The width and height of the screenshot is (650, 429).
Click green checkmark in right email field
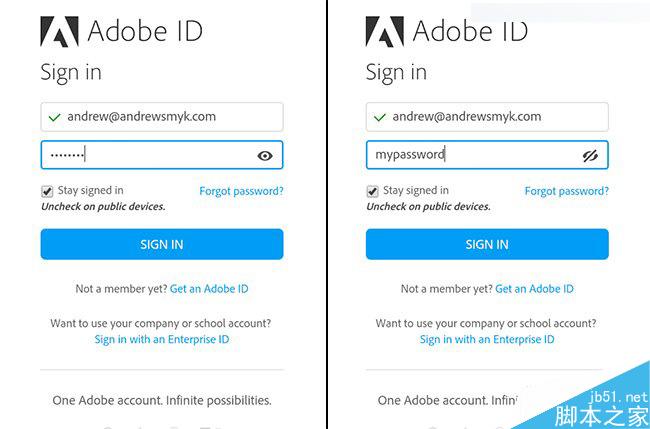379,117
